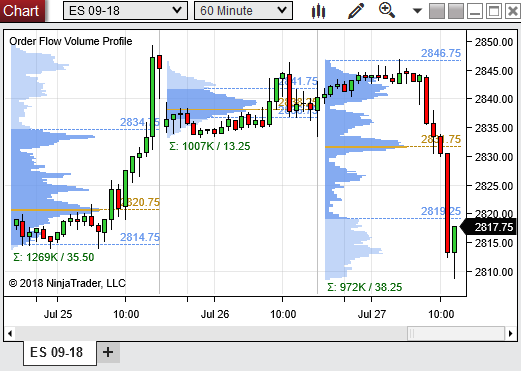Click the scrollbar right arrow

[511, 333]
